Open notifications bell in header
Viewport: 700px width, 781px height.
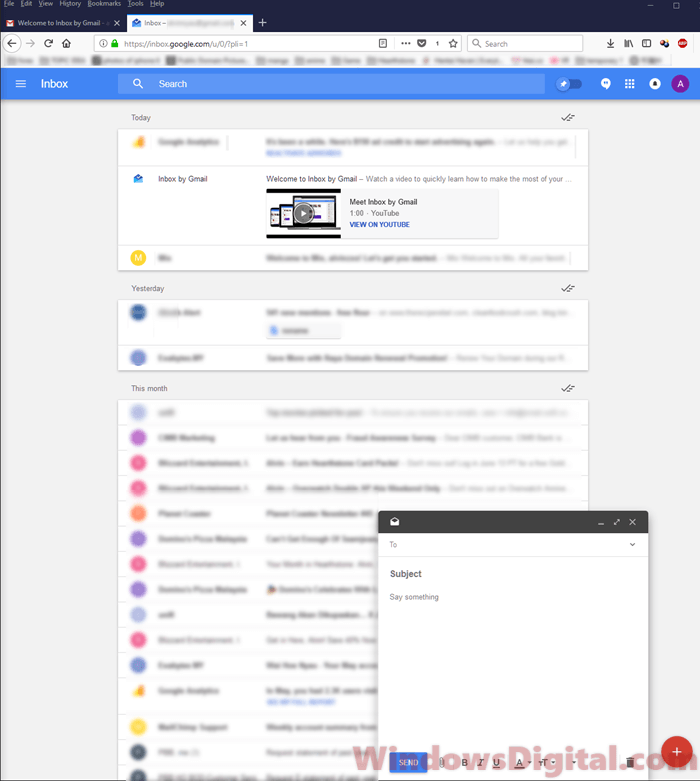[655, 84]
